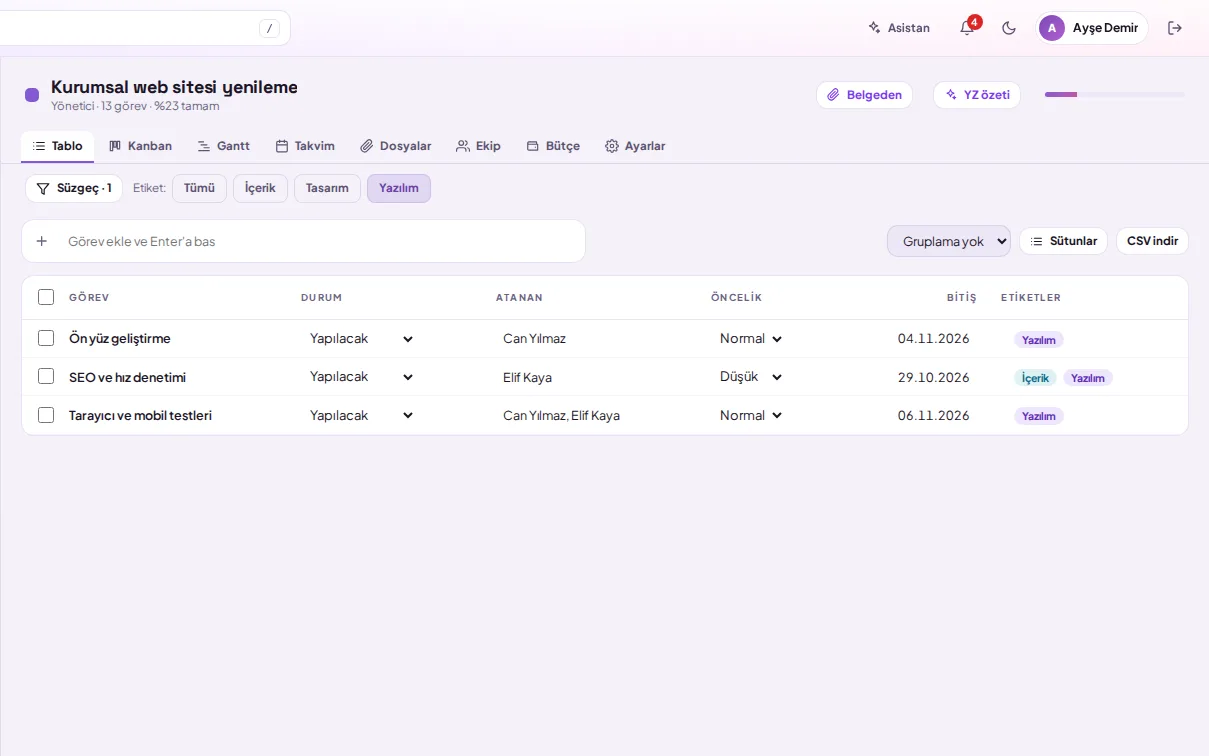Open the Gruplama yok dropdown

point(949,241)
